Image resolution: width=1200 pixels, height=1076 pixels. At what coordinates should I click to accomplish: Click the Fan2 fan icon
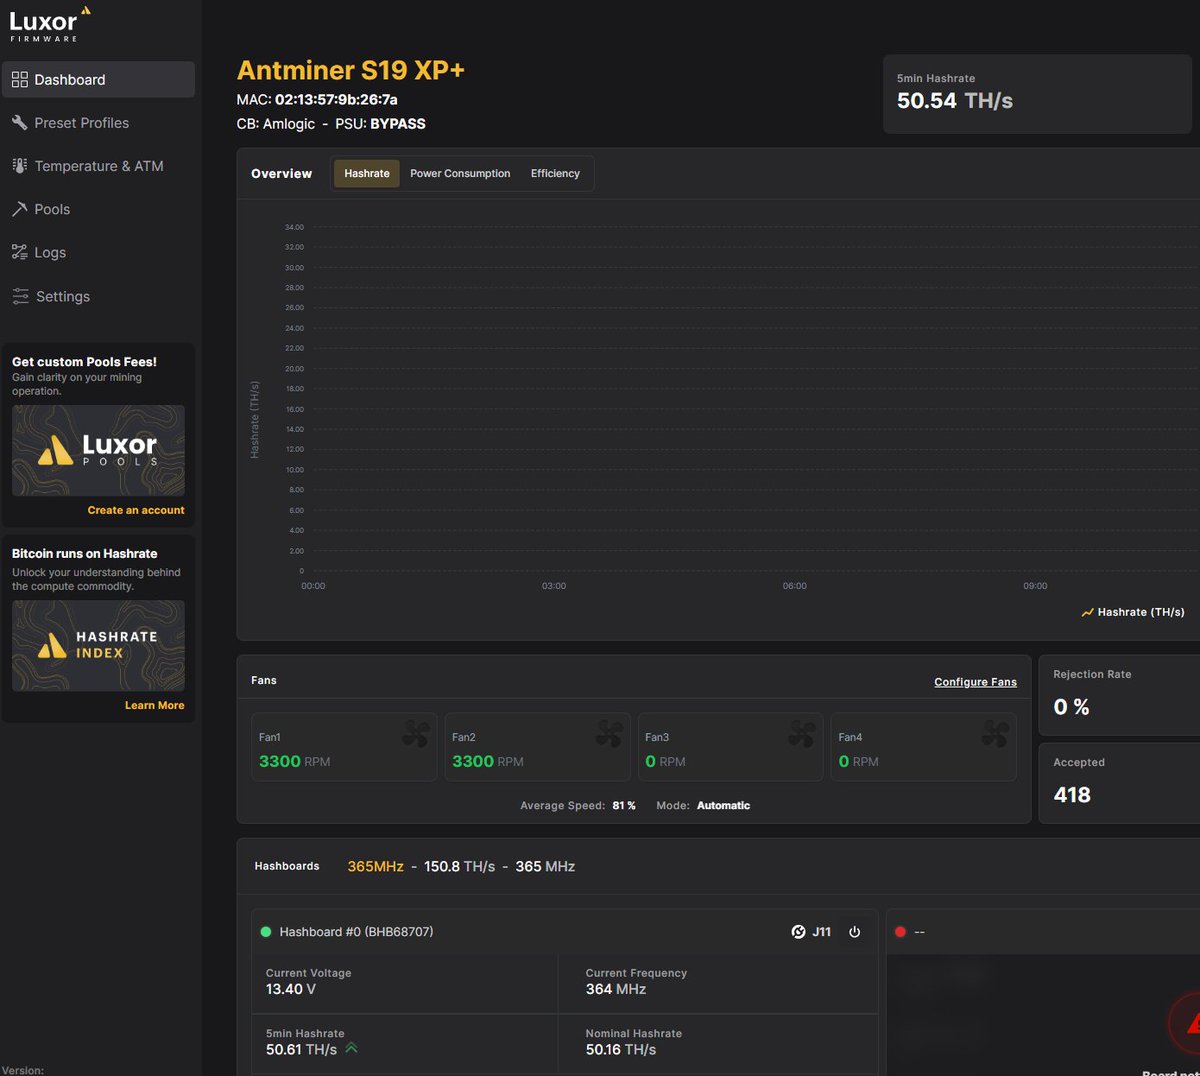coord(609,734)
